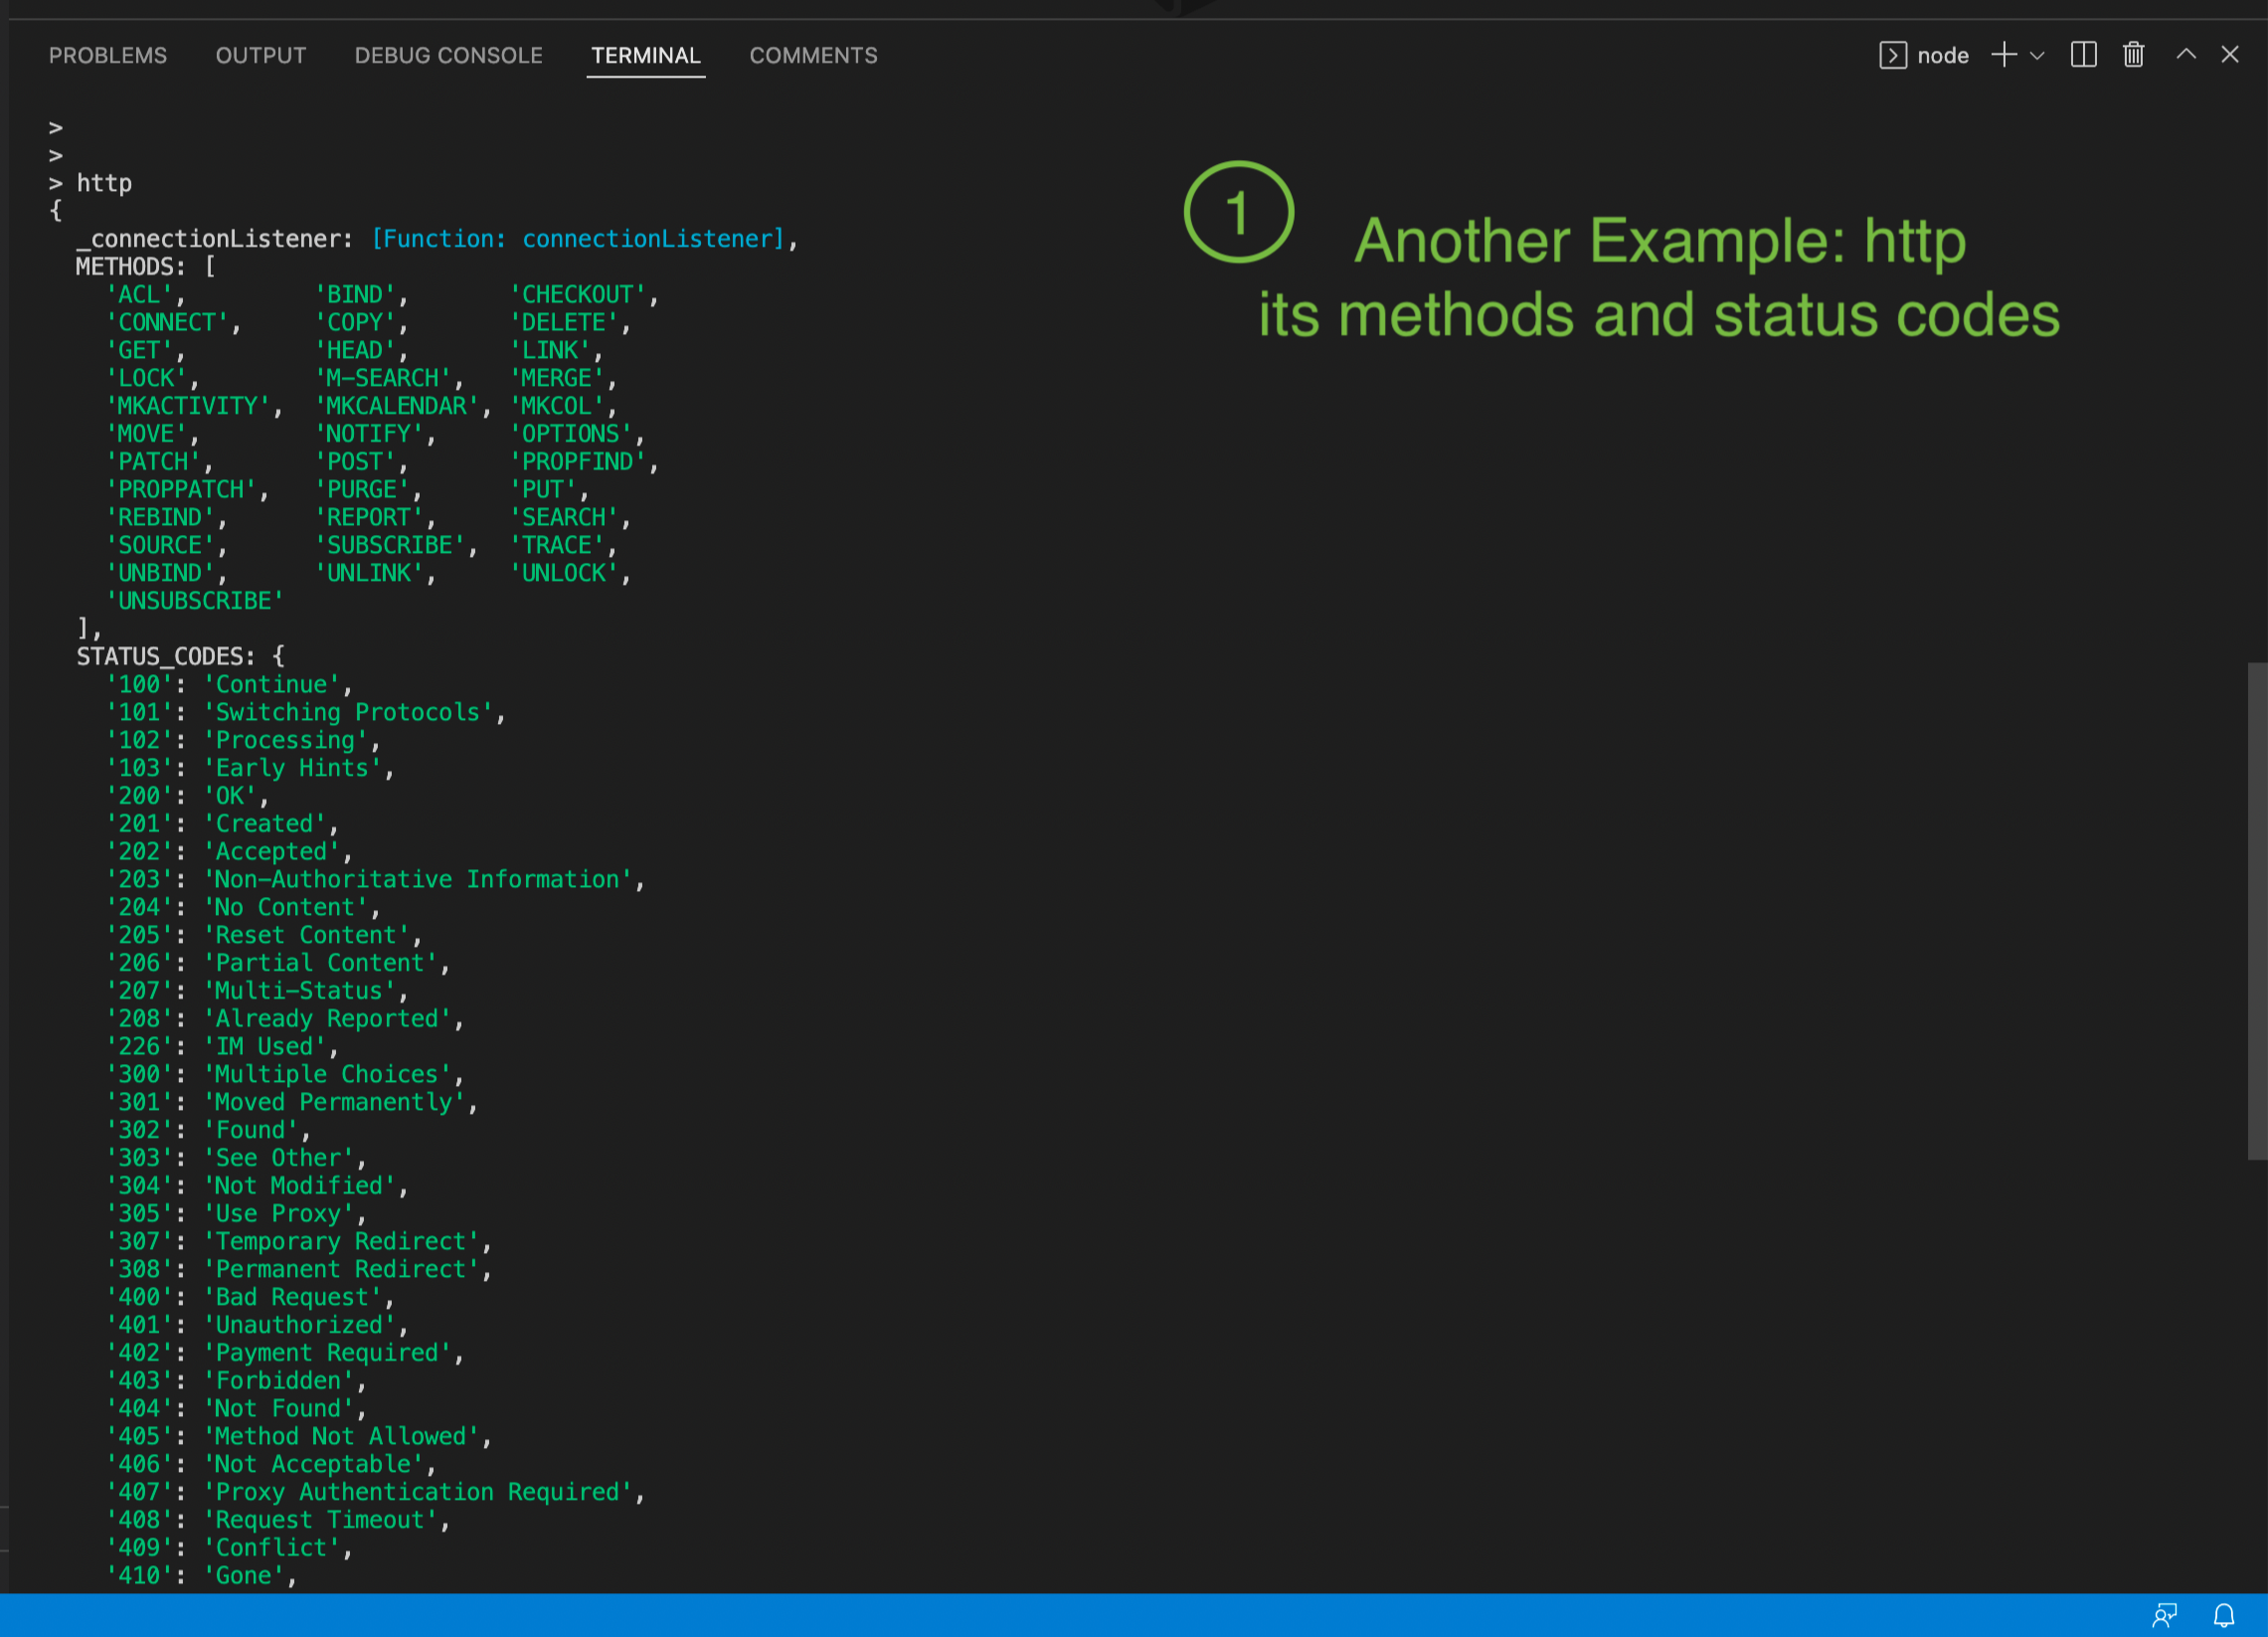Click the node terminal name label
This screenshot has height=1637, width=2268.
(1943, 56)
